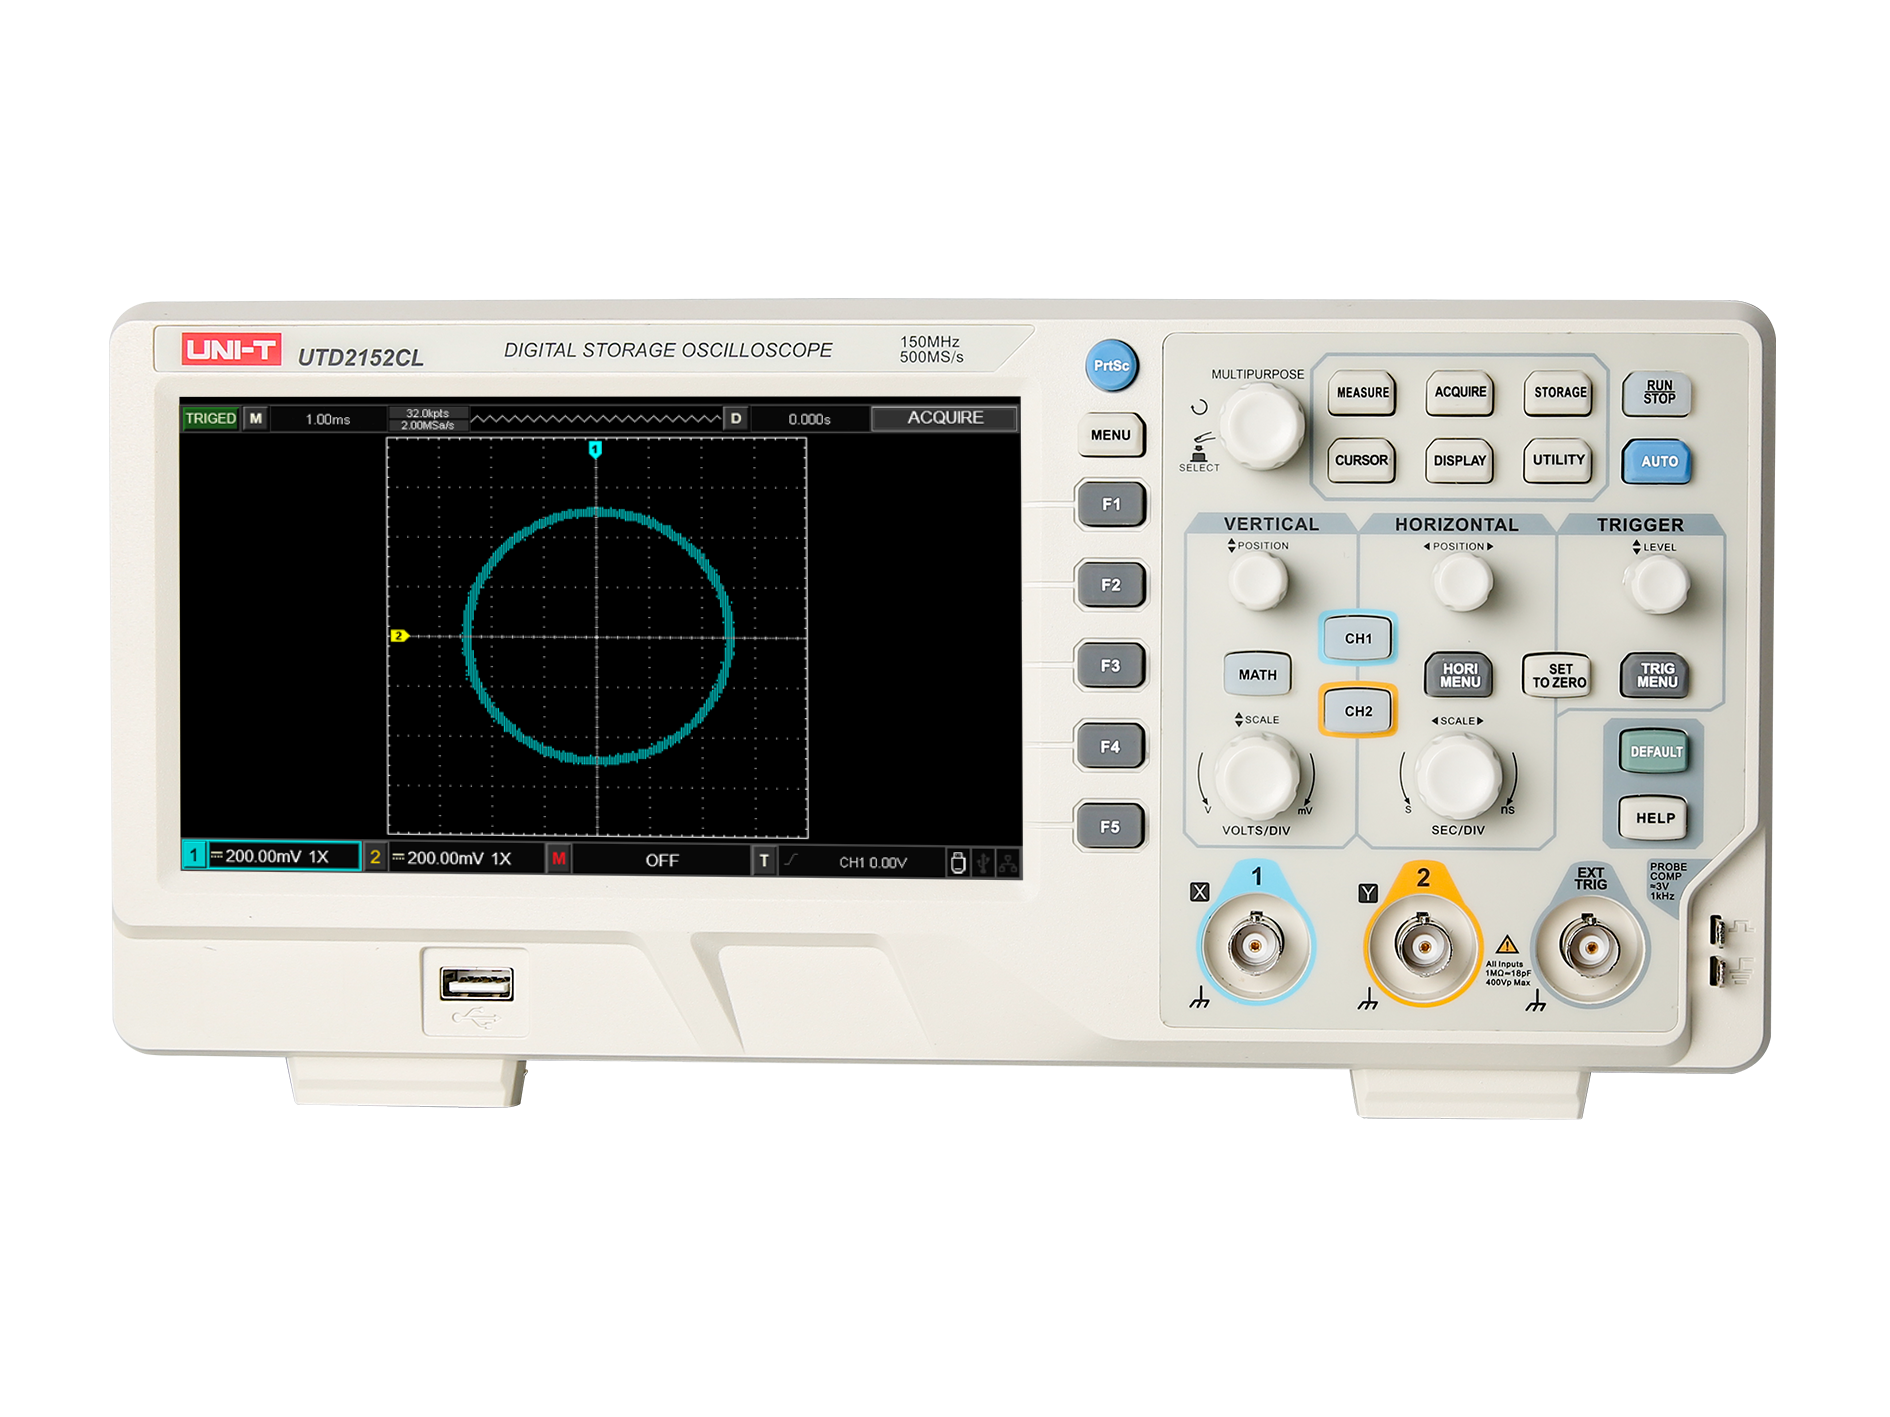Image resolution: width=1890 pixels, height=1417 pixels.
Task: Click the front USB port
Action: tap(477, 984)
